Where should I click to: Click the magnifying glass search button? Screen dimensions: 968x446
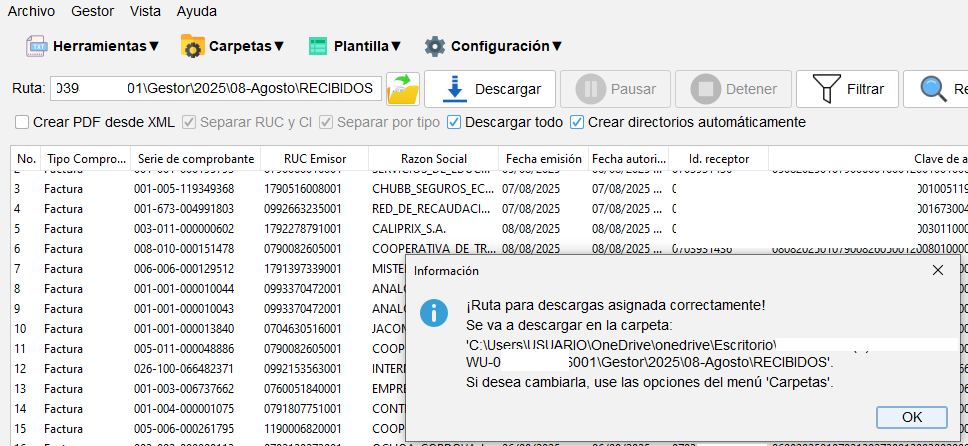935,89
